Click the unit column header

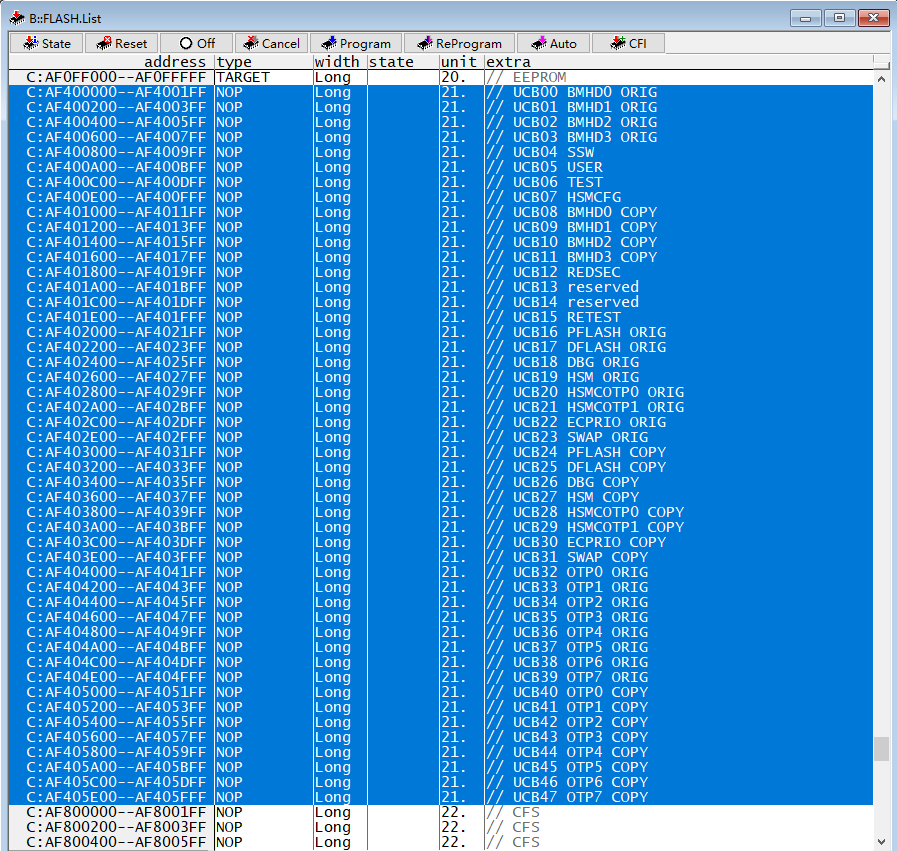(x=461, y=62)
